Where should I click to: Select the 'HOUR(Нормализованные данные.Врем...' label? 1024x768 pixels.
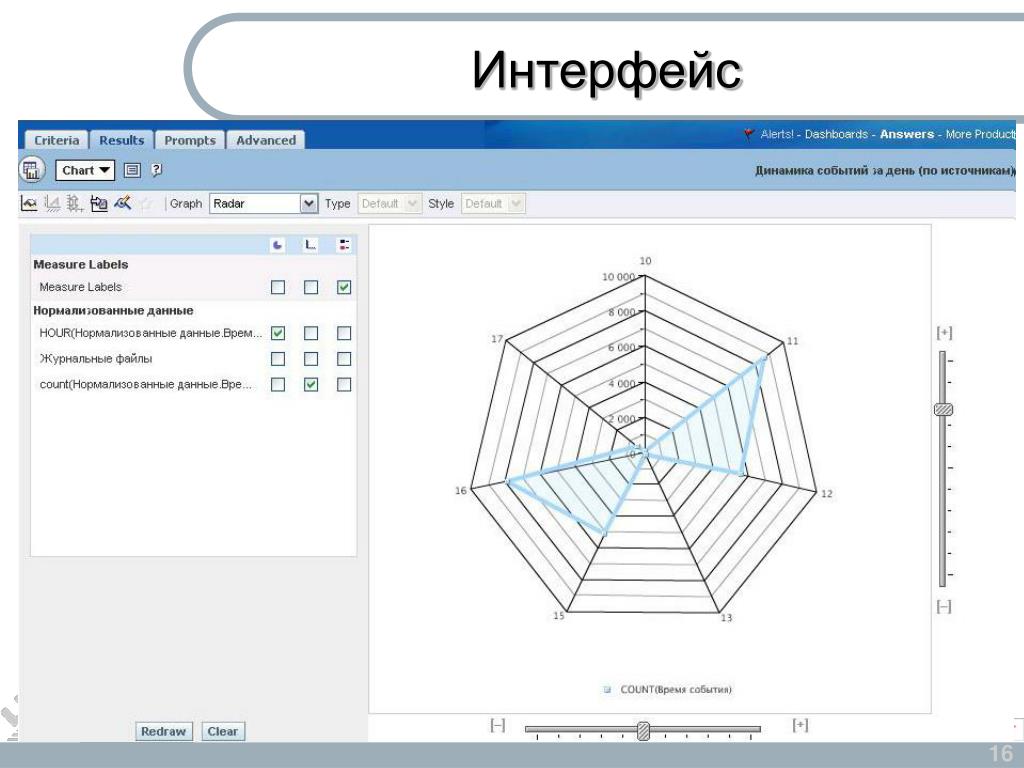click(151, 333)
